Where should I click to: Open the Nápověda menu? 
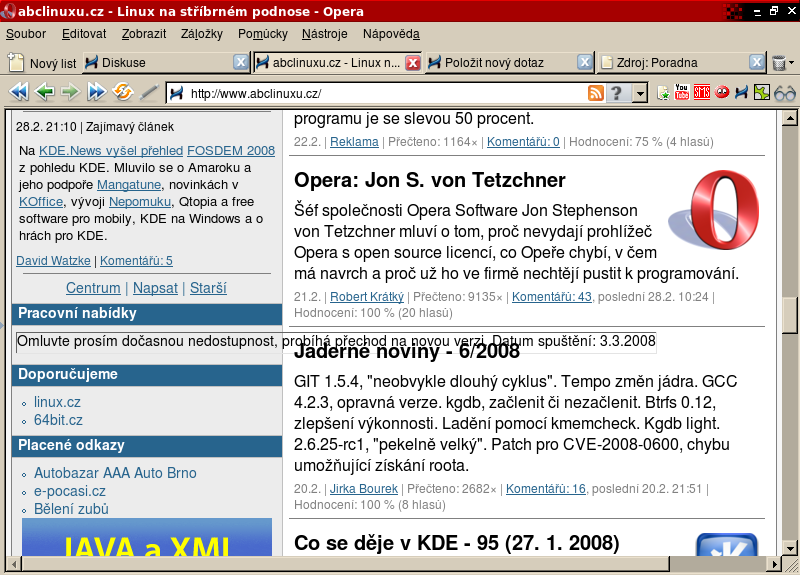tap(391, 34)
